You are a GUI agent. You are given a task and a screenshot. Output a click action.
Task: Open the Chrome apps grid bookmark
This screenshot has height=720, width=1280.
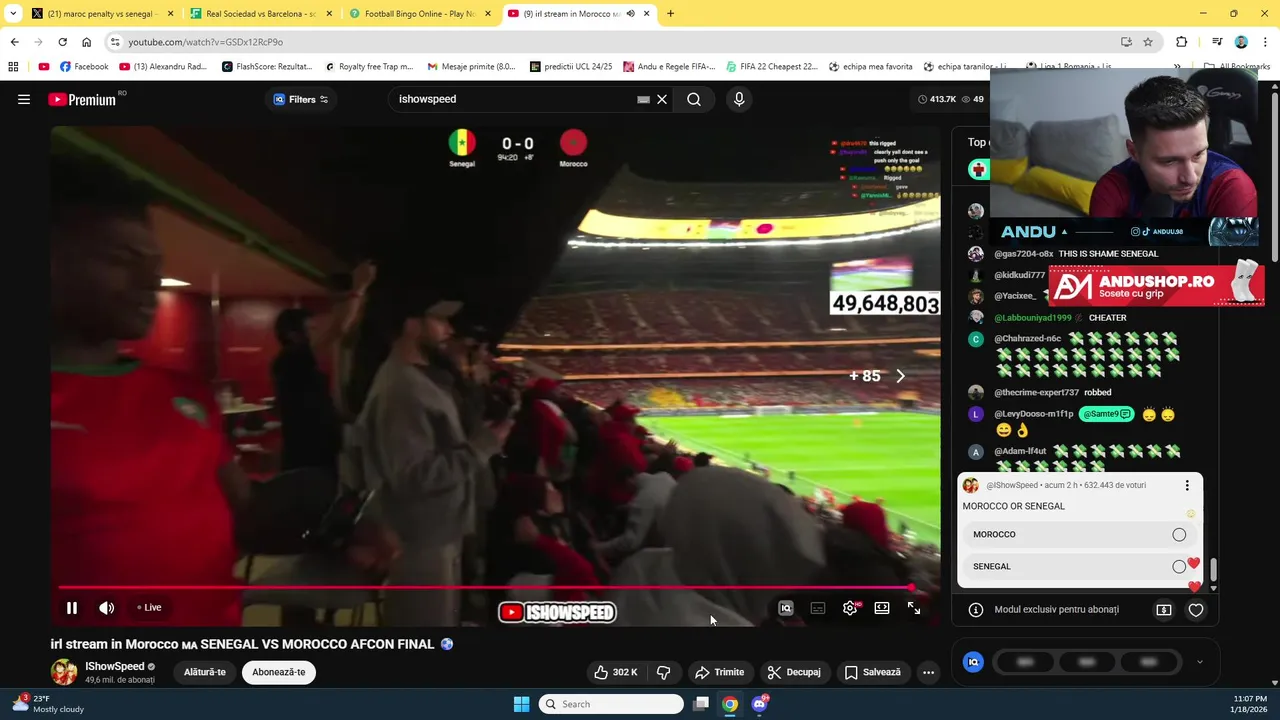coord(13,67)
